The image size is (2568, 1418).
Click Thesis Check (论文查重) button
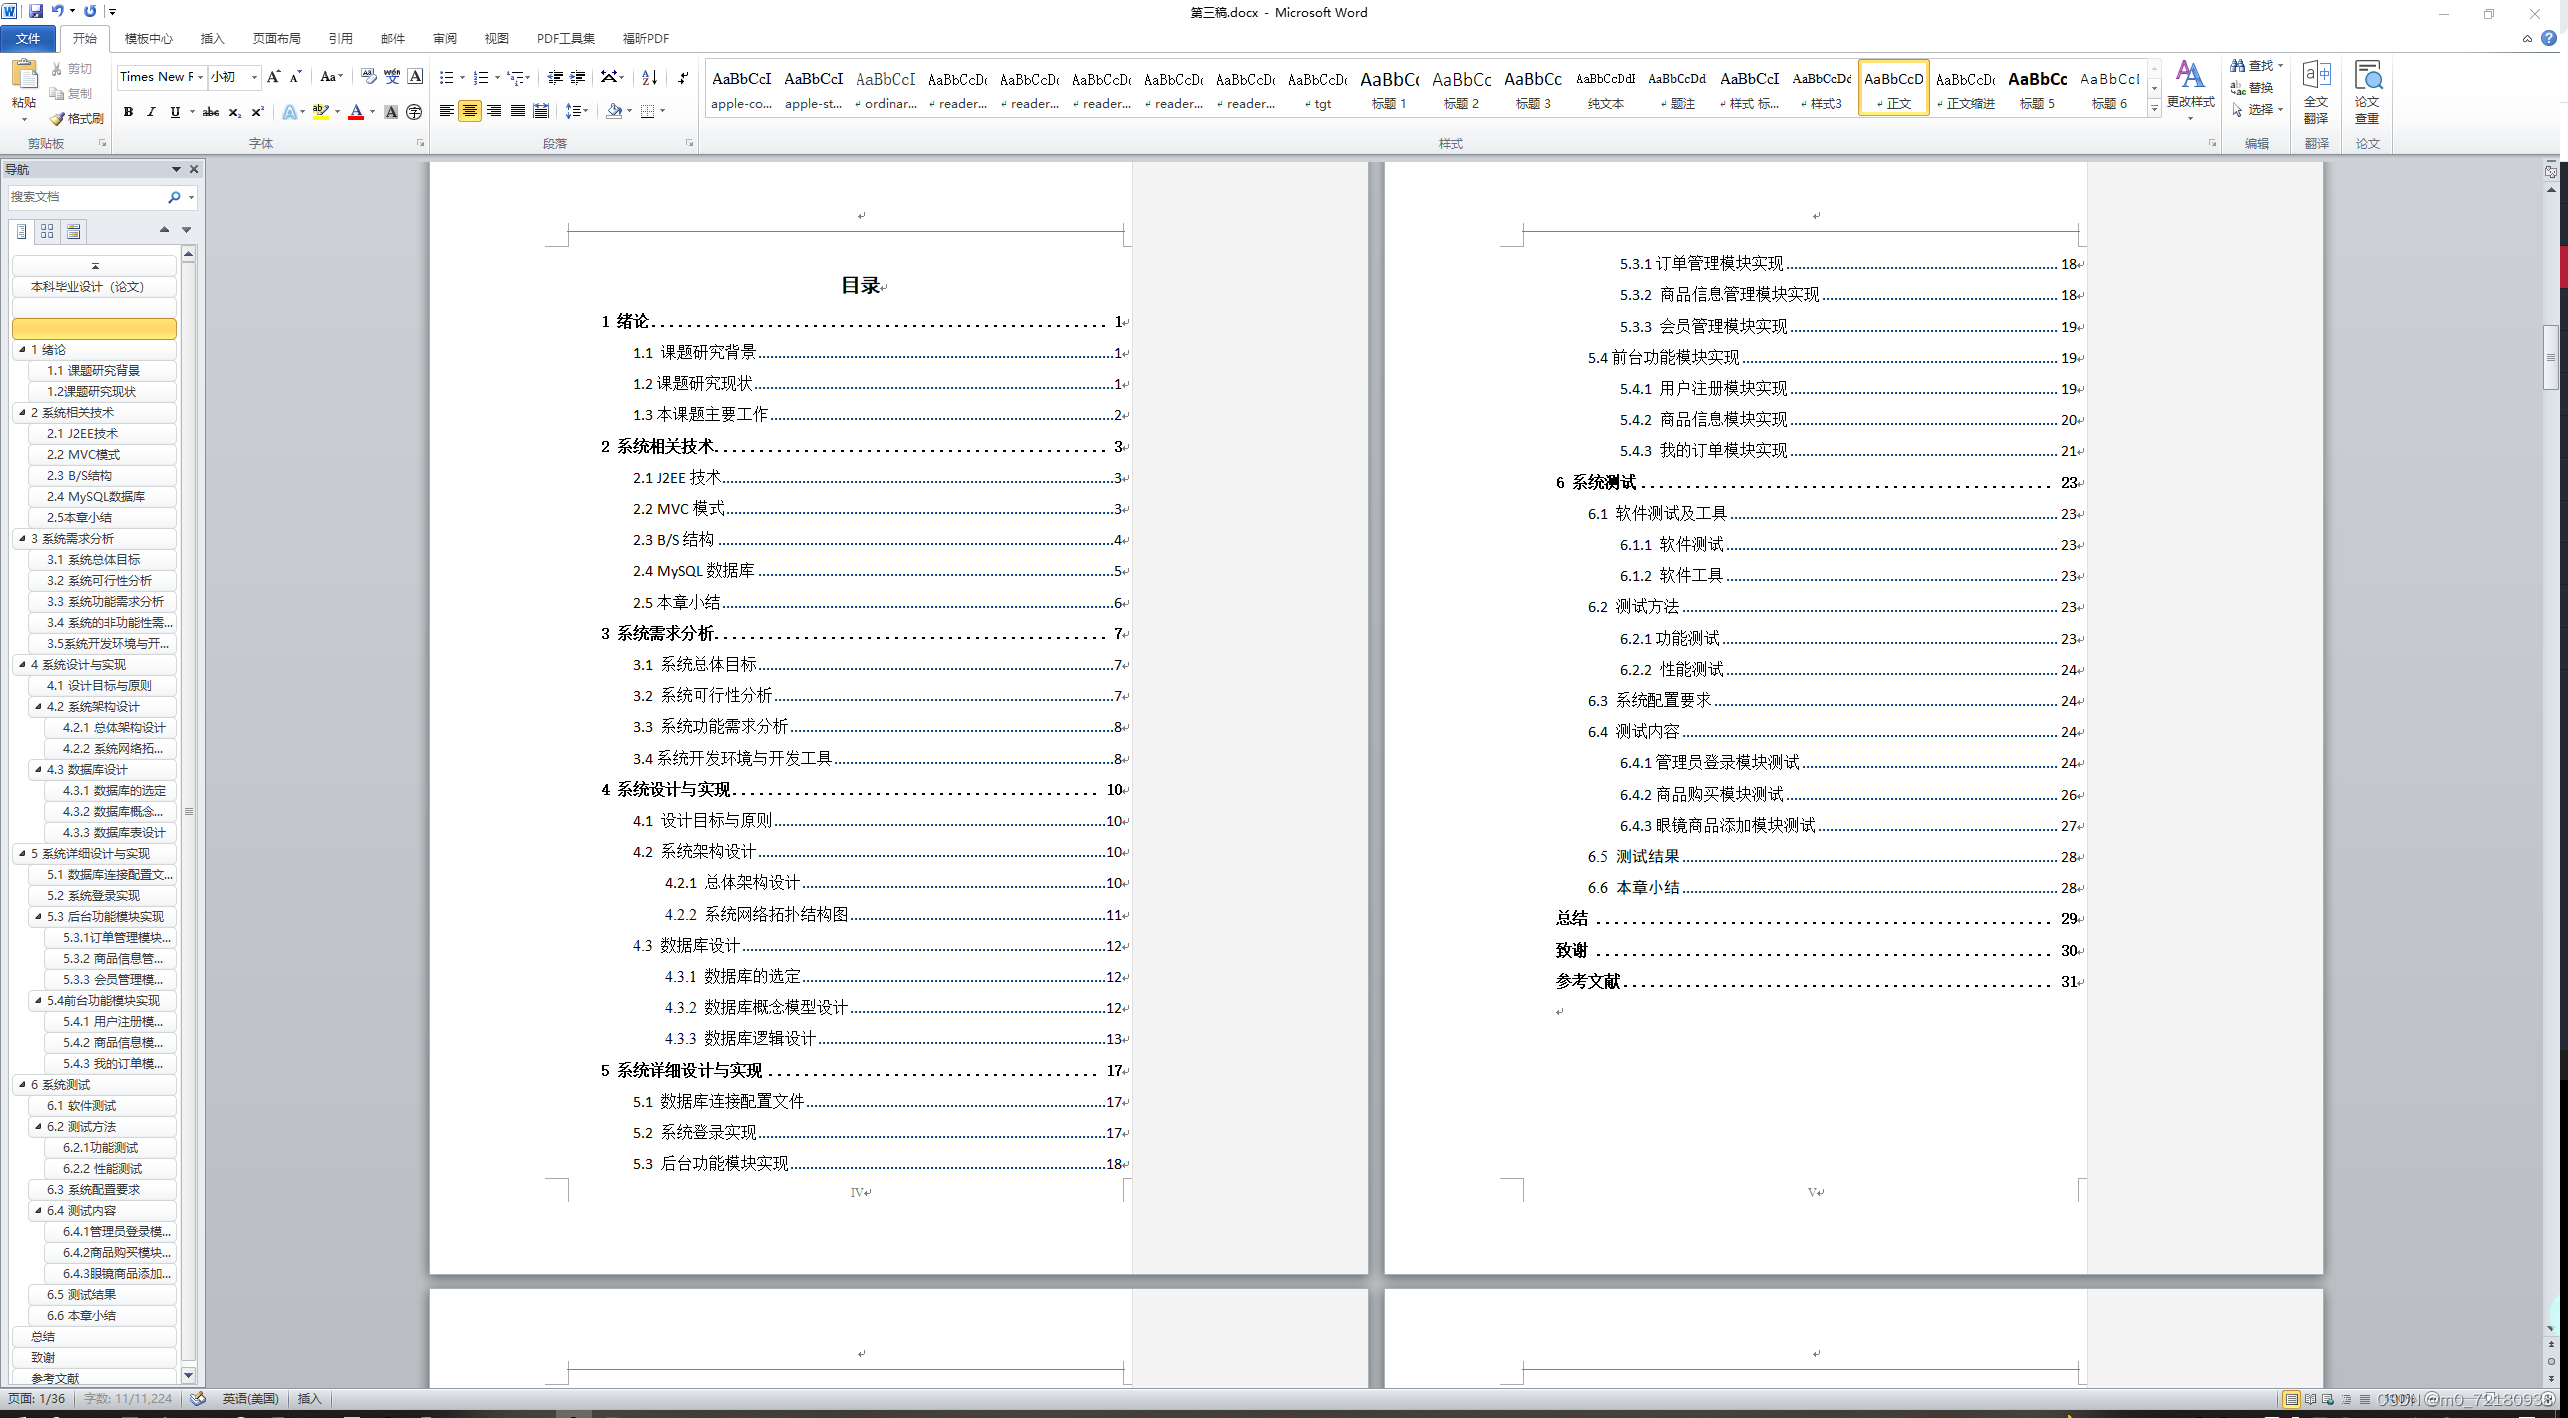pyautogui.click(x=2367, y=90)
